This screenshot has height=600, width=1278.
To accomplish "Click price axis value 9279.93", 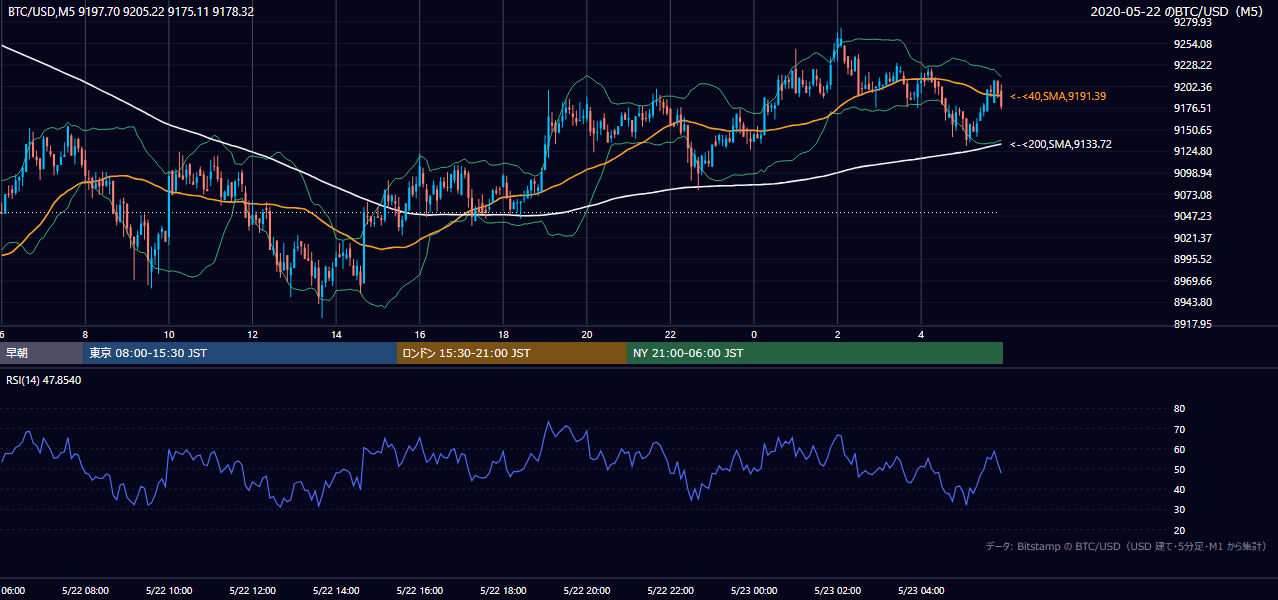I will click(x=1193, y=22).
